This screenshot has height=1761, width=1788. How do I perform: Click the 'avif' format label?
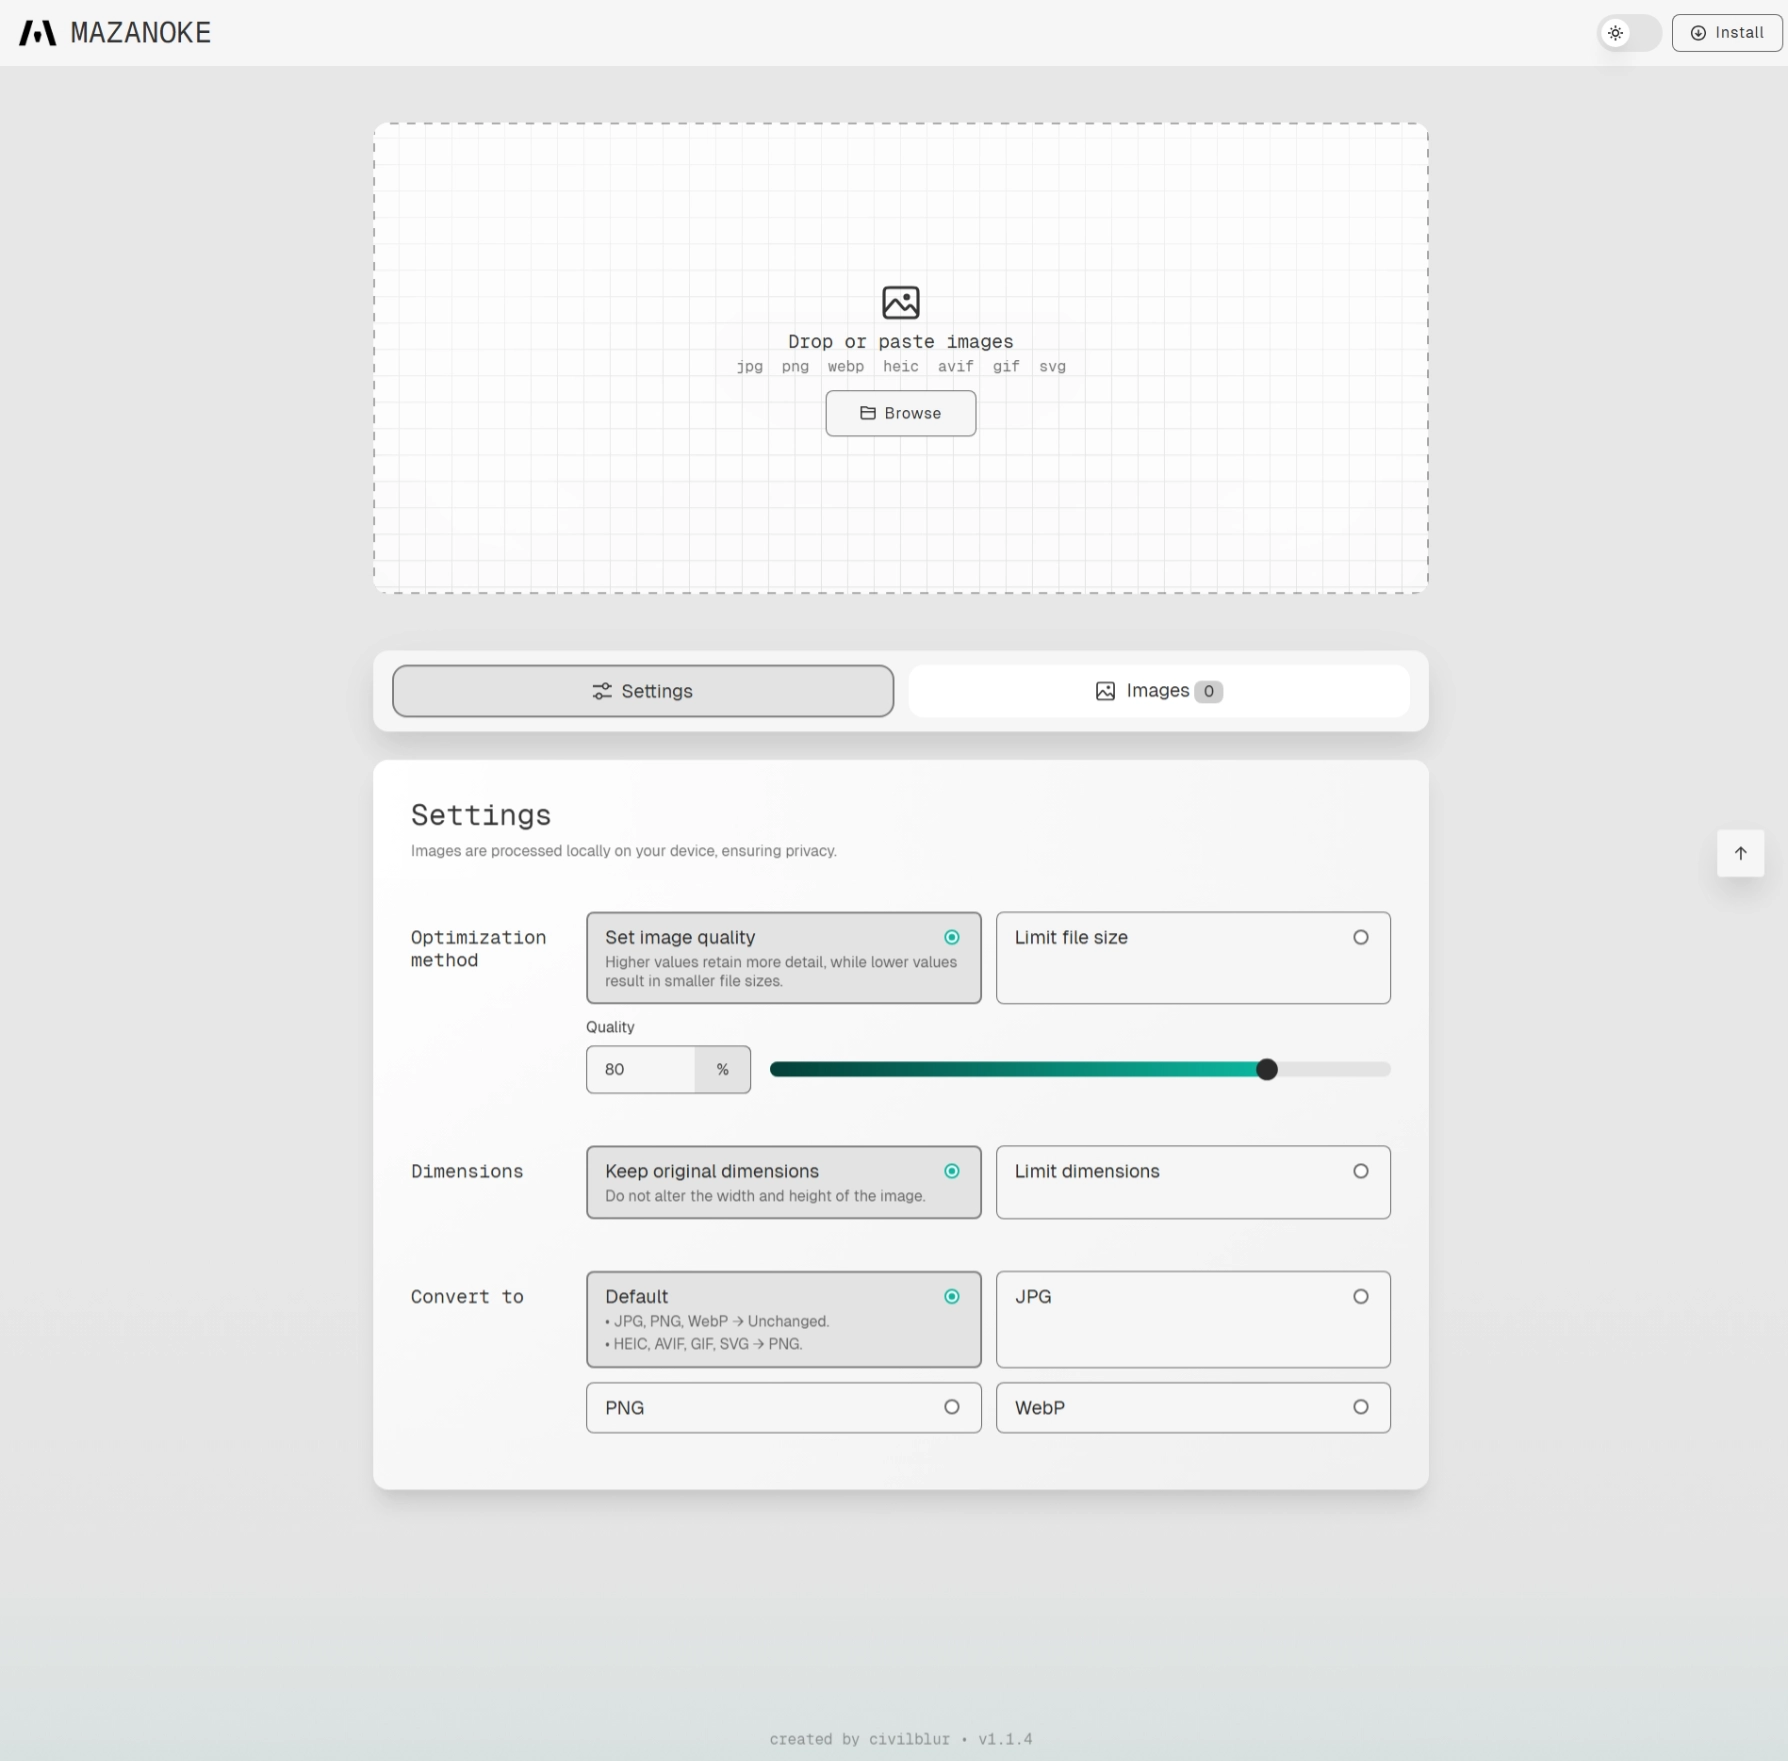956,367
